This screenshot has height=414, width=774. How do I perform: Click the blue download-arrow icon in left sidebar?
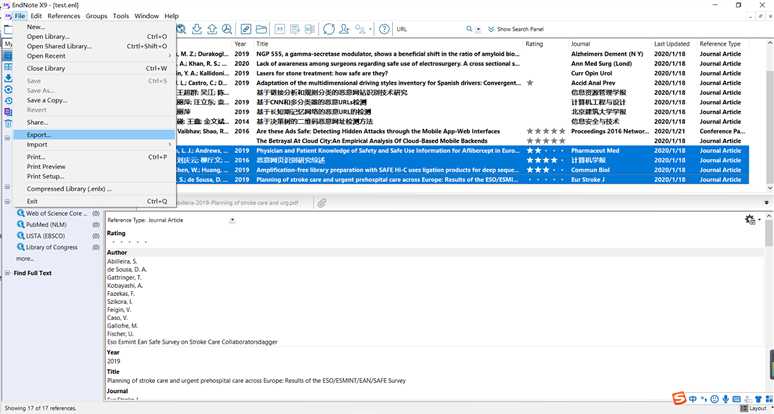pos(8,78)
